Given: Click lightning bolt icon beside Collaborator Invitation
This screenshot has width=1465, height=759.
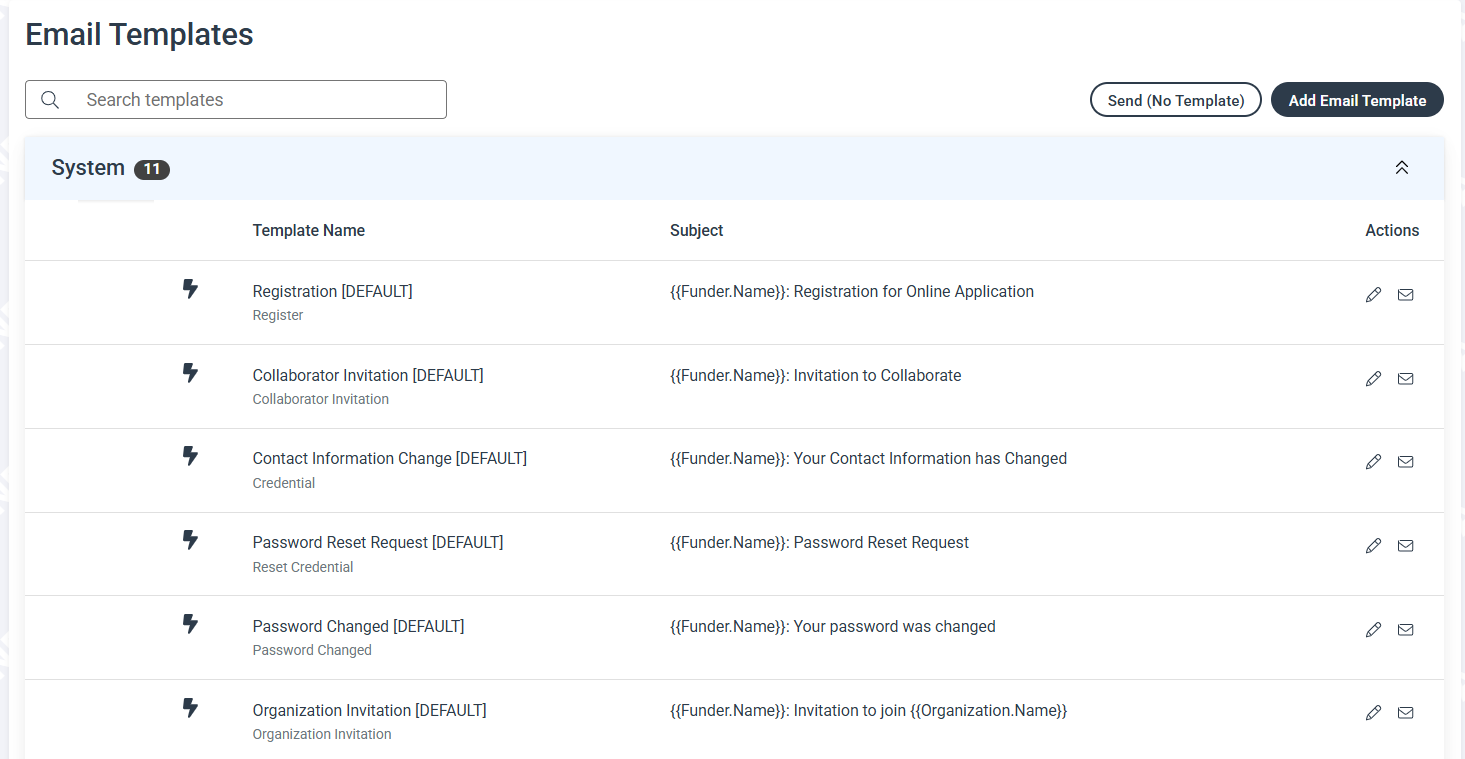Looking at the screenshot, I should point(190,373).
